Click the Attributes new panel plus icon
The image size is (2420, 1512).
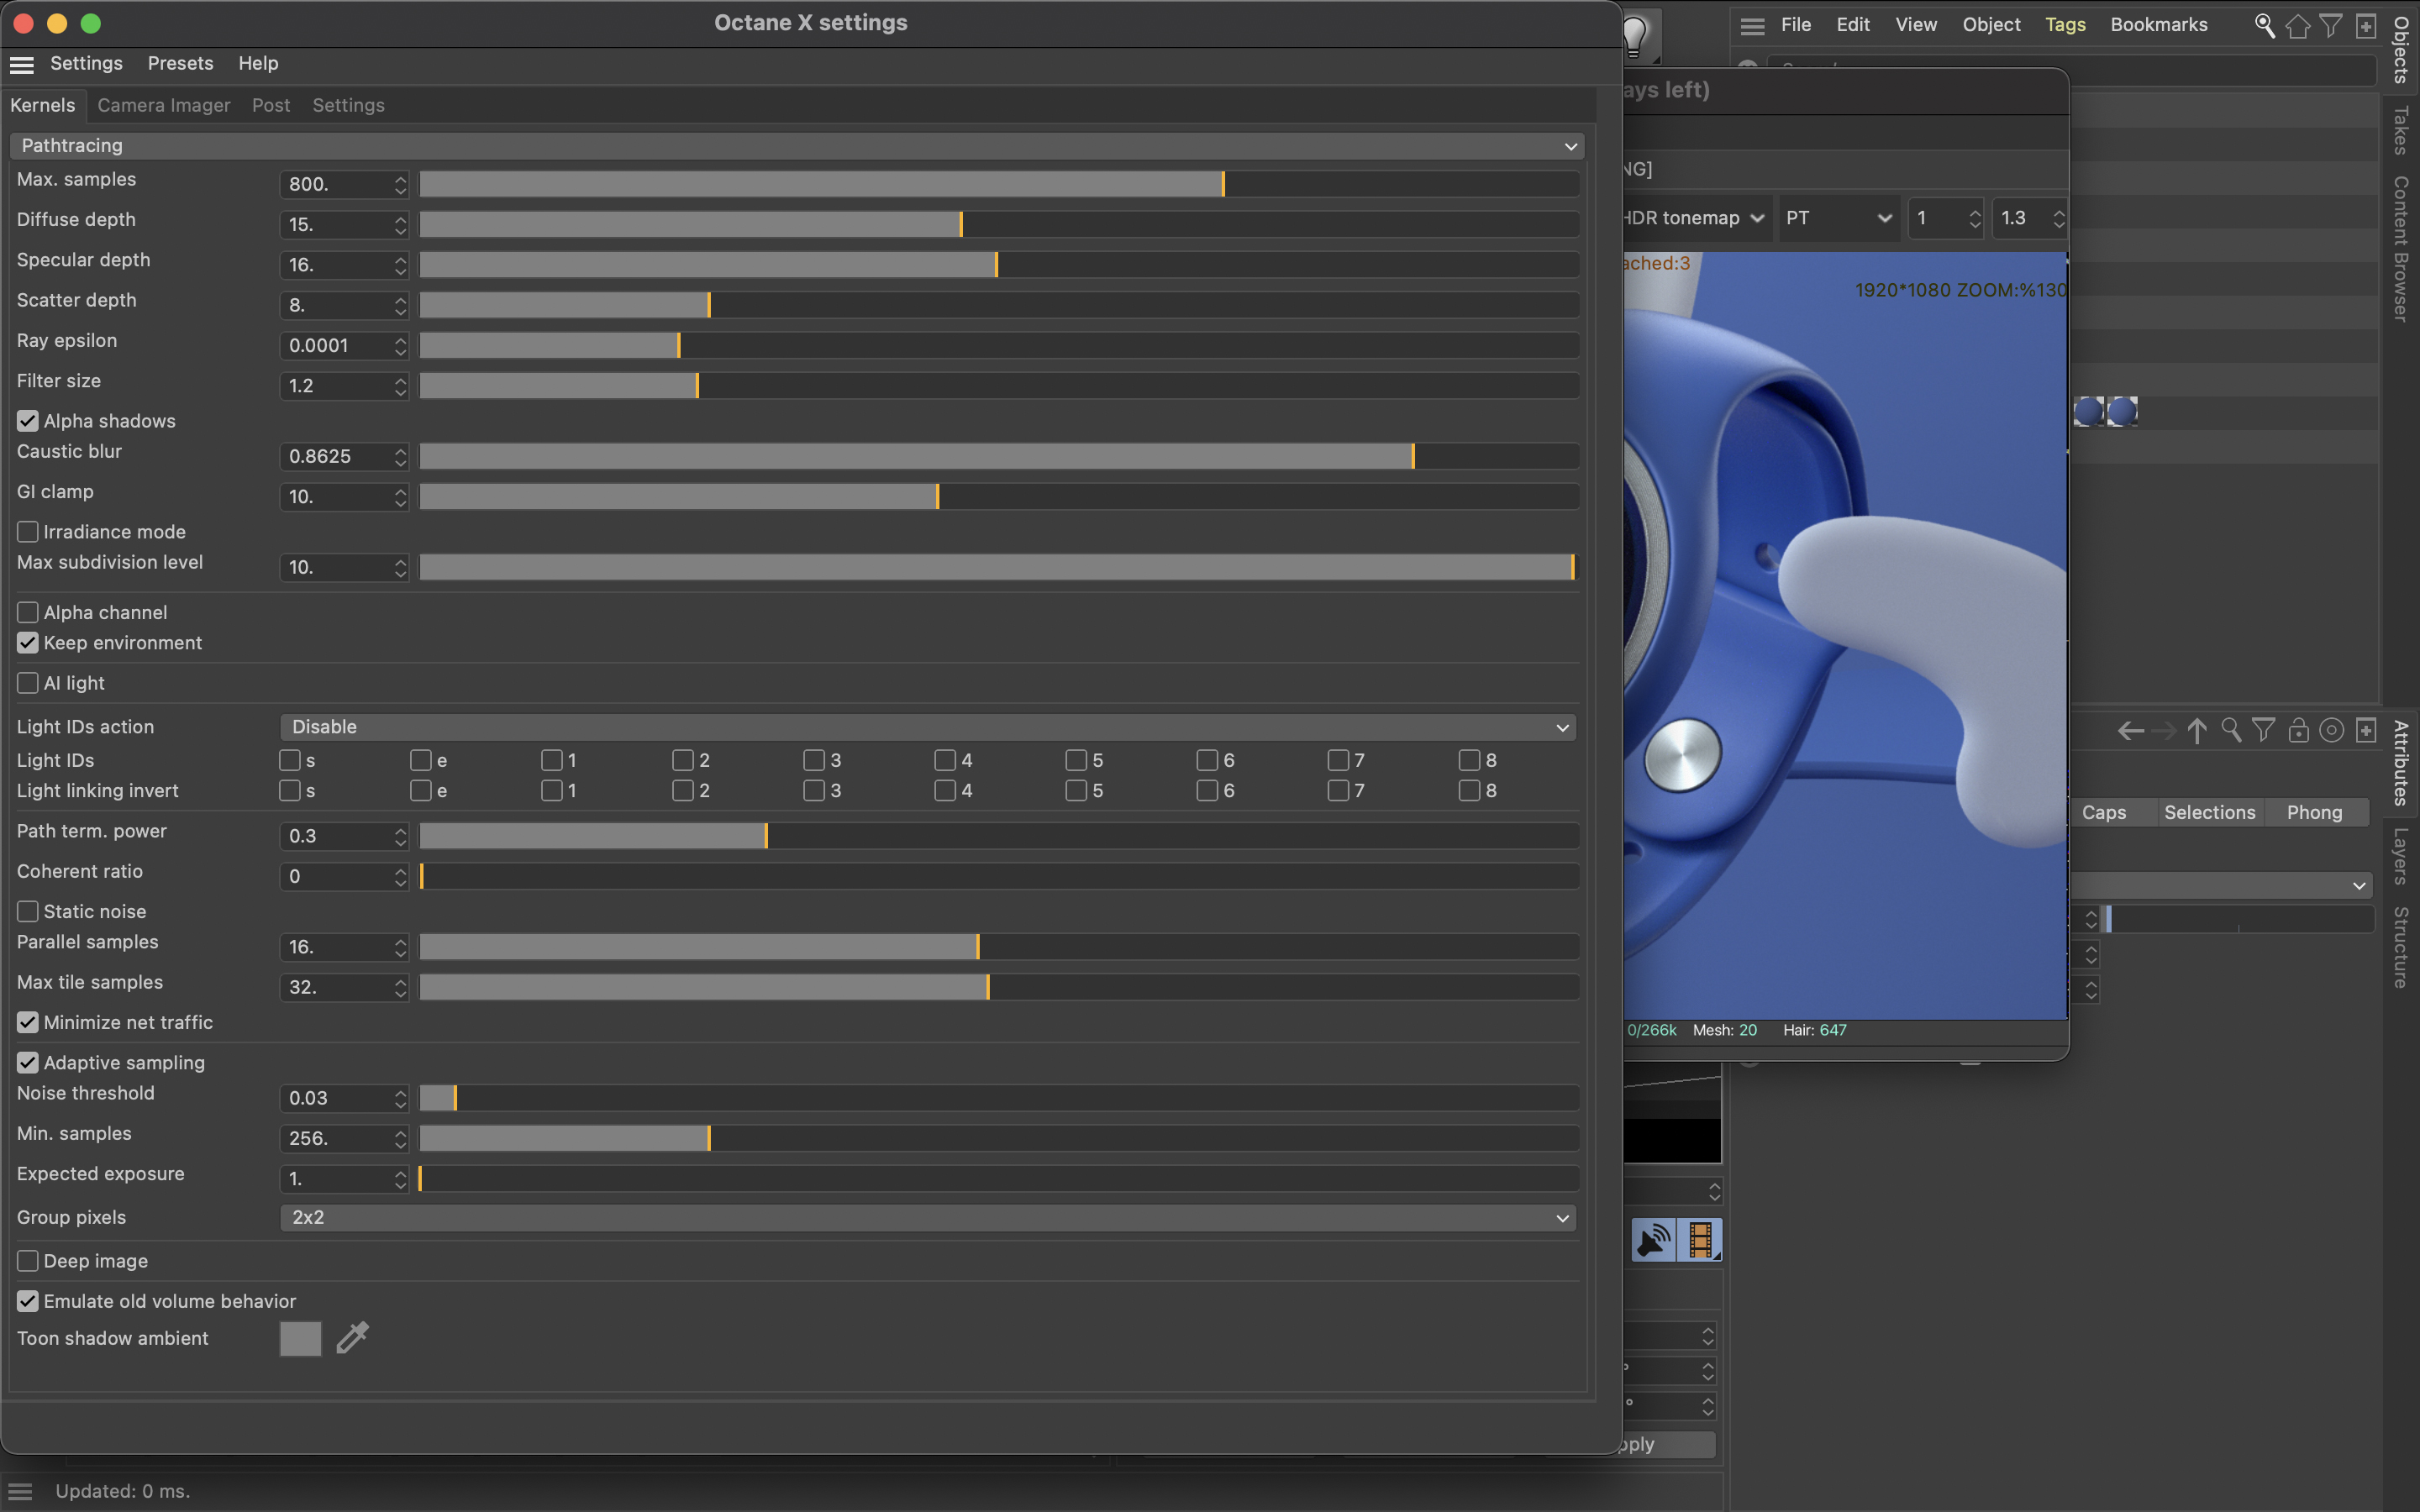[2365, 731]
